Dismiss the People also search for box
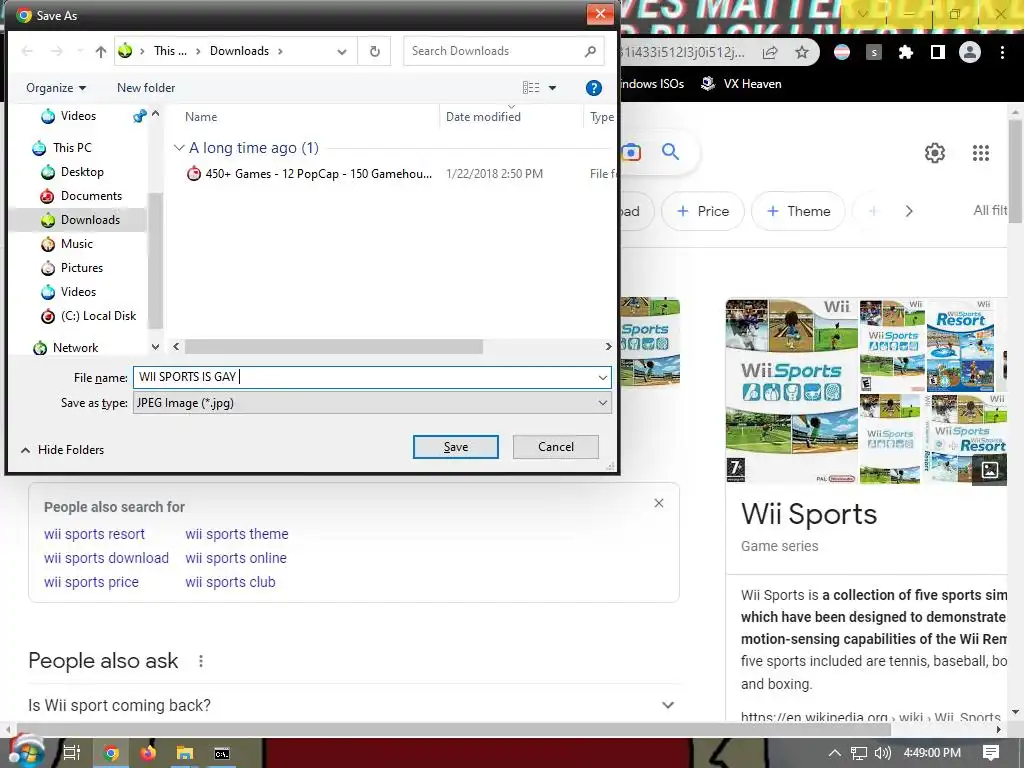Viewport: 1024px width, 768px height. tap(659, 503)
